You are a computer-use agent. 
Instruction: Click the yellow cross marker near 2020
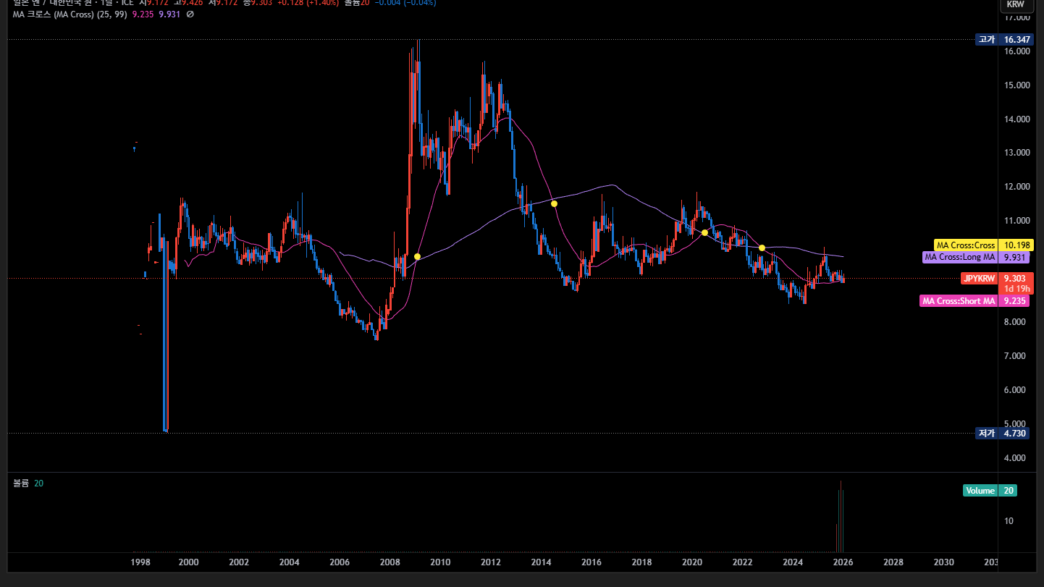click(x=704, y=233)
